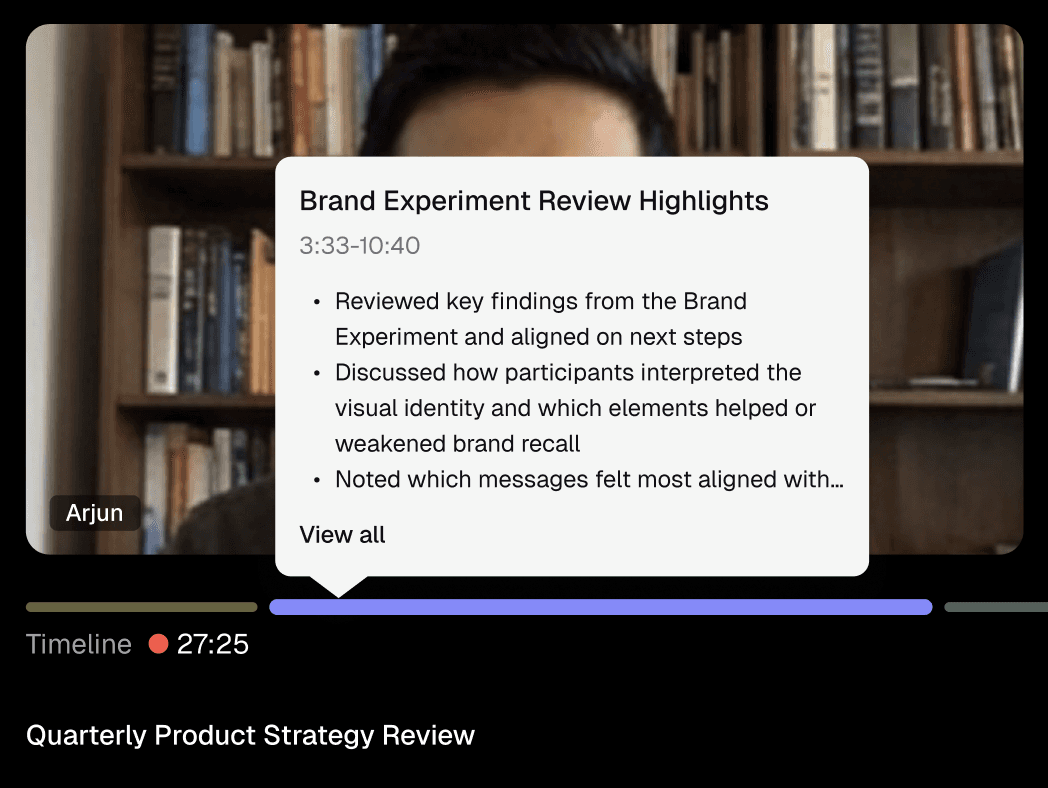Select the olive first timeline segment
1048x788 pixels.
click(142, 607)
